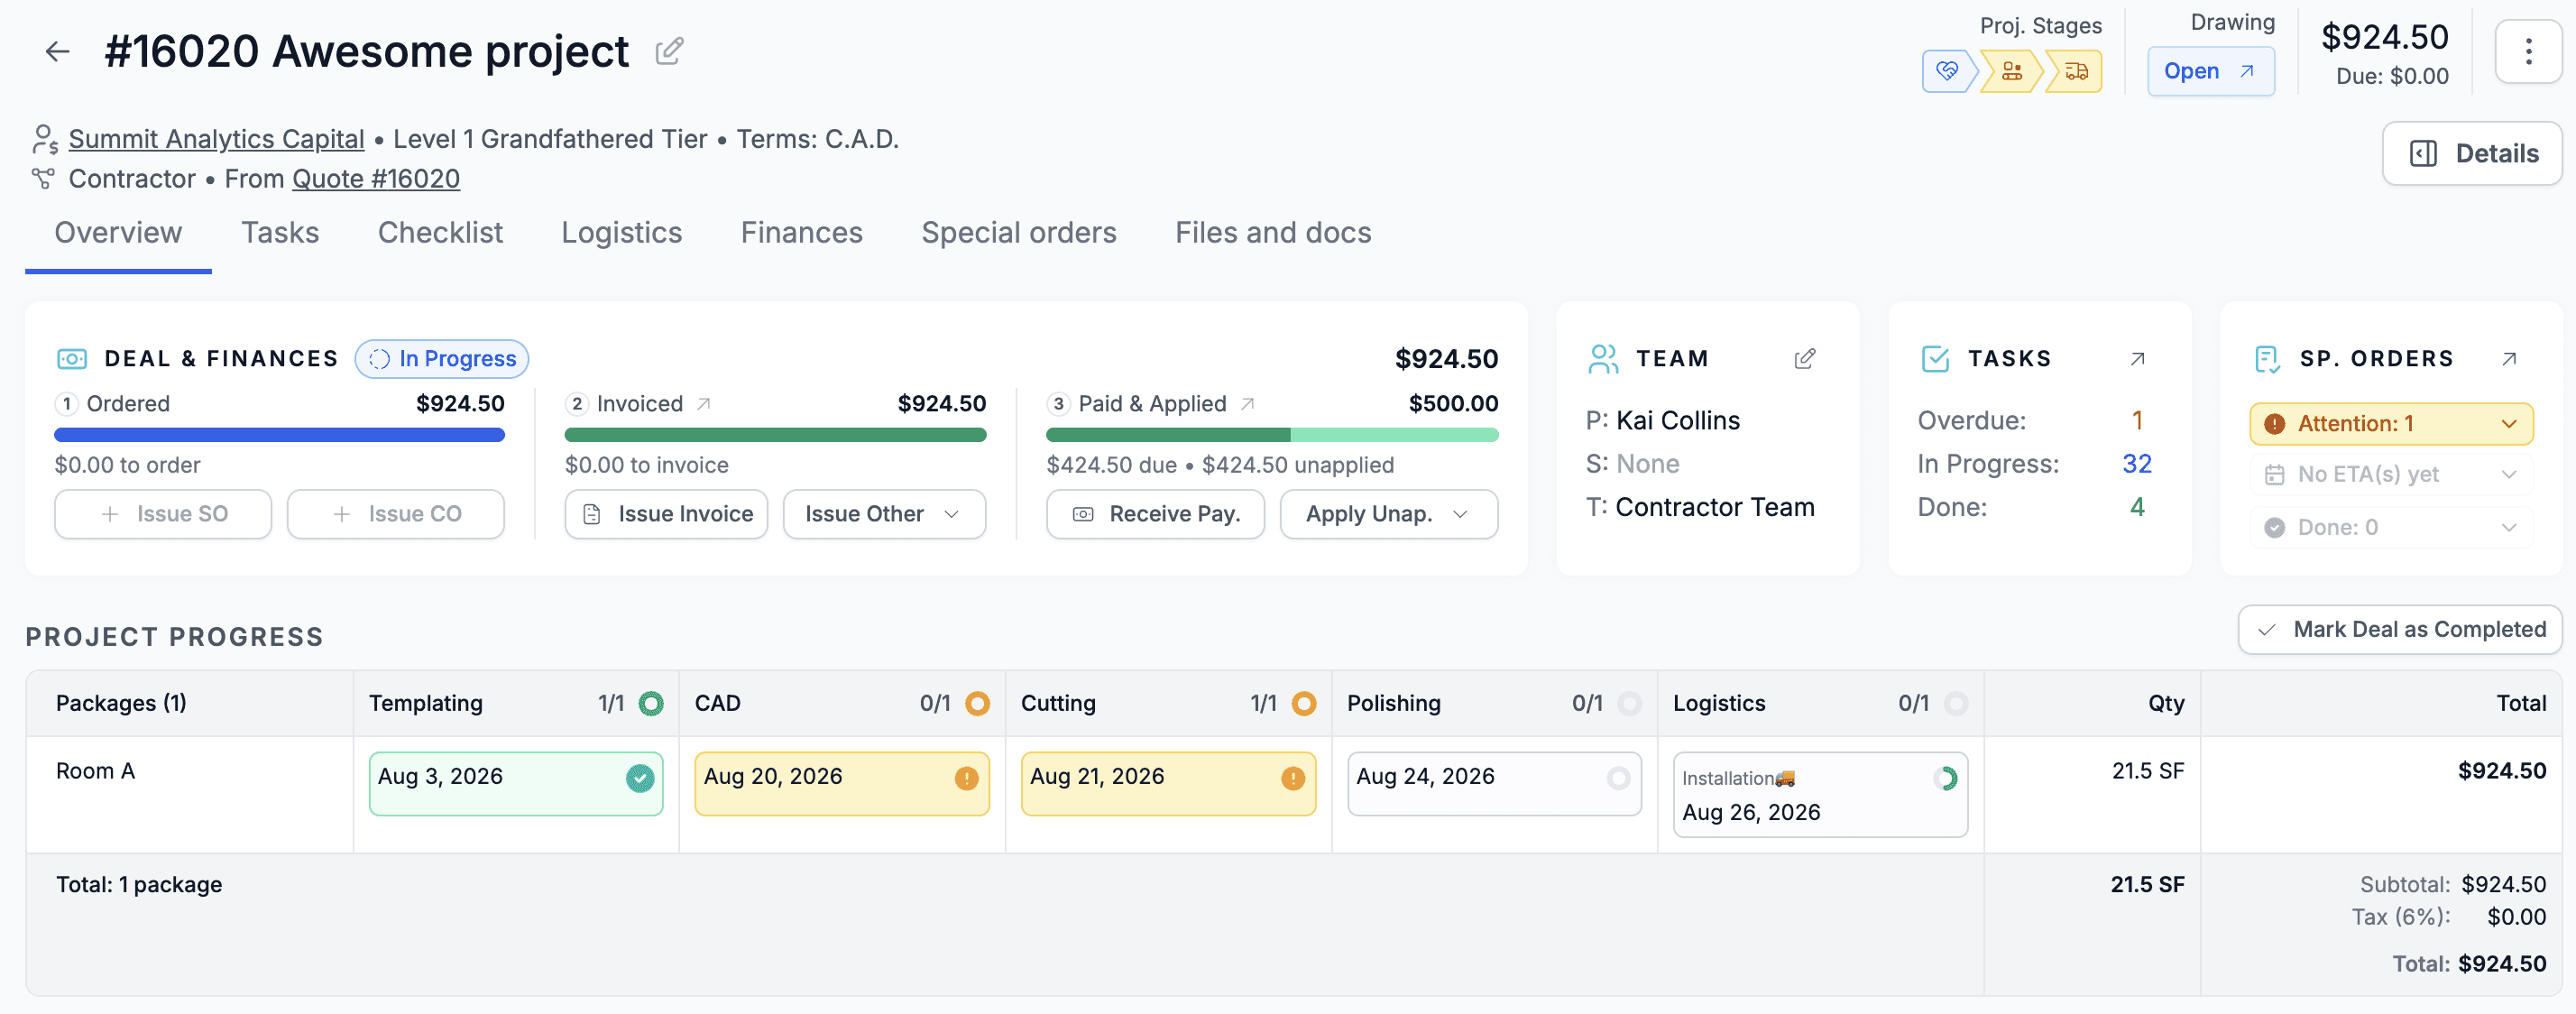Edit project title with pencil icon
Viewport: 2576px width, 1014px height.
coord(669,51)
